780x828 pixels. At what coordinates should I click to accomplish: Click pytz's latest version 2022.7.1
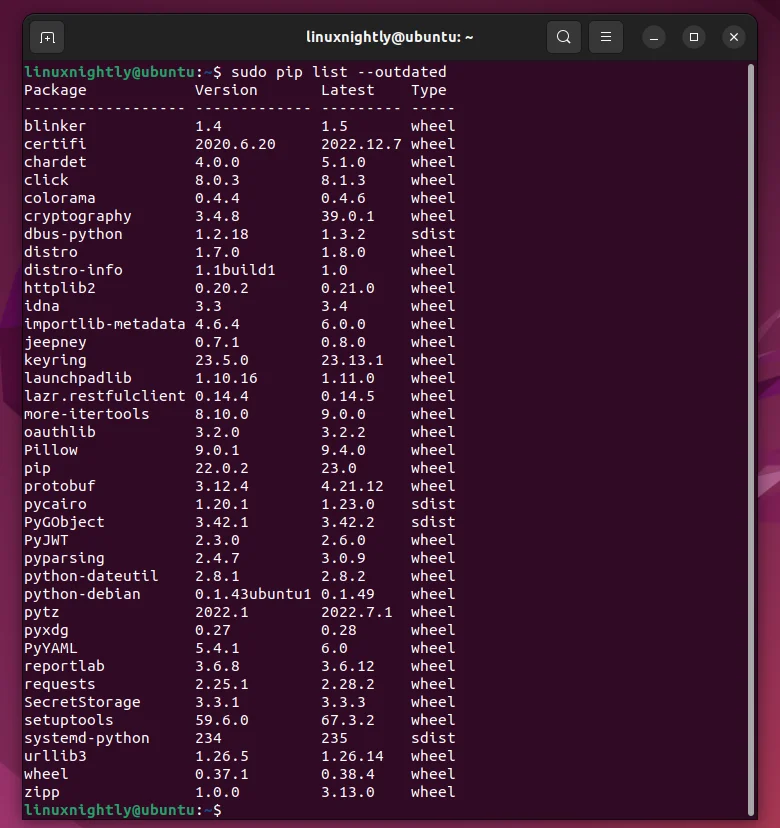(356, 613)
